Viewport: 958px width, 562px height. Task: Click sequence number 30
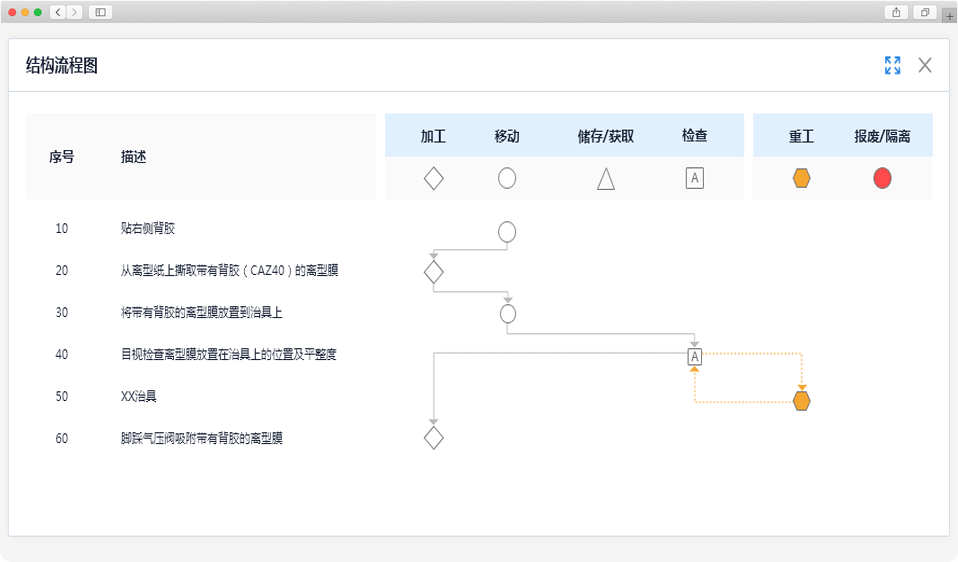click(x=62, y=313)
